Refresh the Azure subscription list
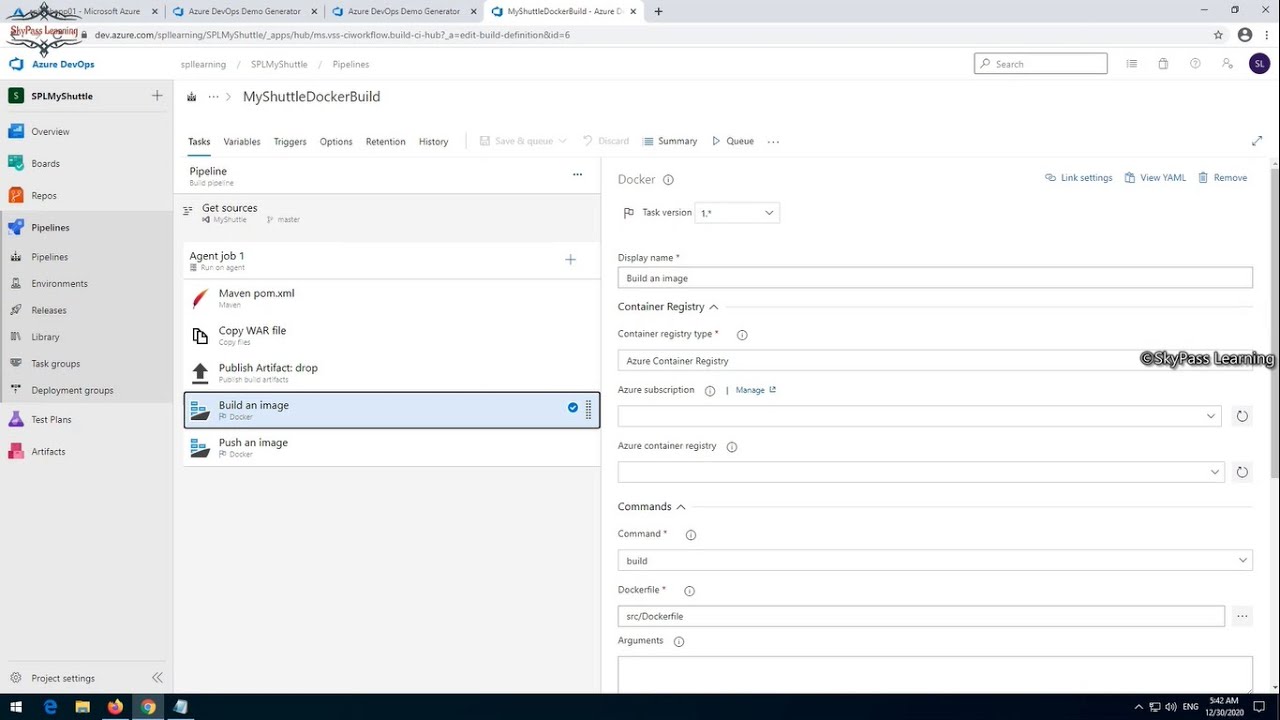This screenshot has width=1280, height=720. (x=1242, y=416)
